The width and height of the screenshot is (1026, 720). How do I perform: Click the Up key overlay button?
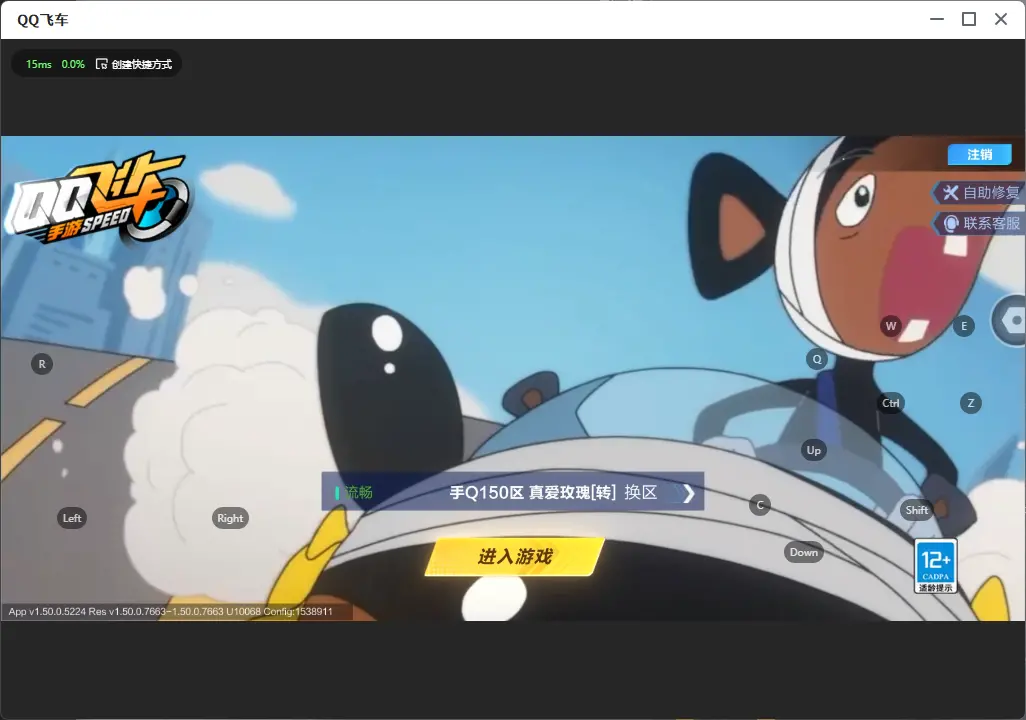pyautogui.click(x=813, y=450)
